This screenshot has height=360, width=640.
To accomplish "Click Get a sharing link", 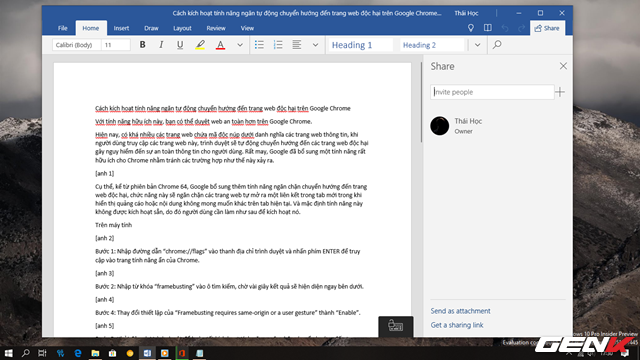I will pyautogui.click(x=457, y=325).
